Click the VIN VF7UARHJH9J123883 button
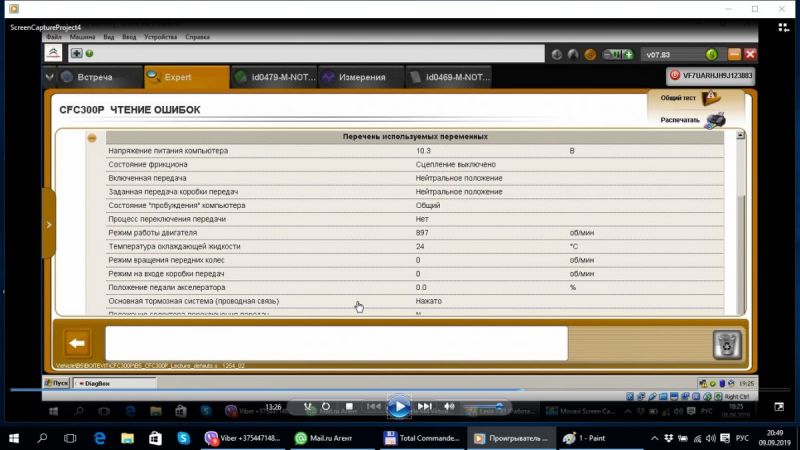800x450 pixels. click(711, 75)
